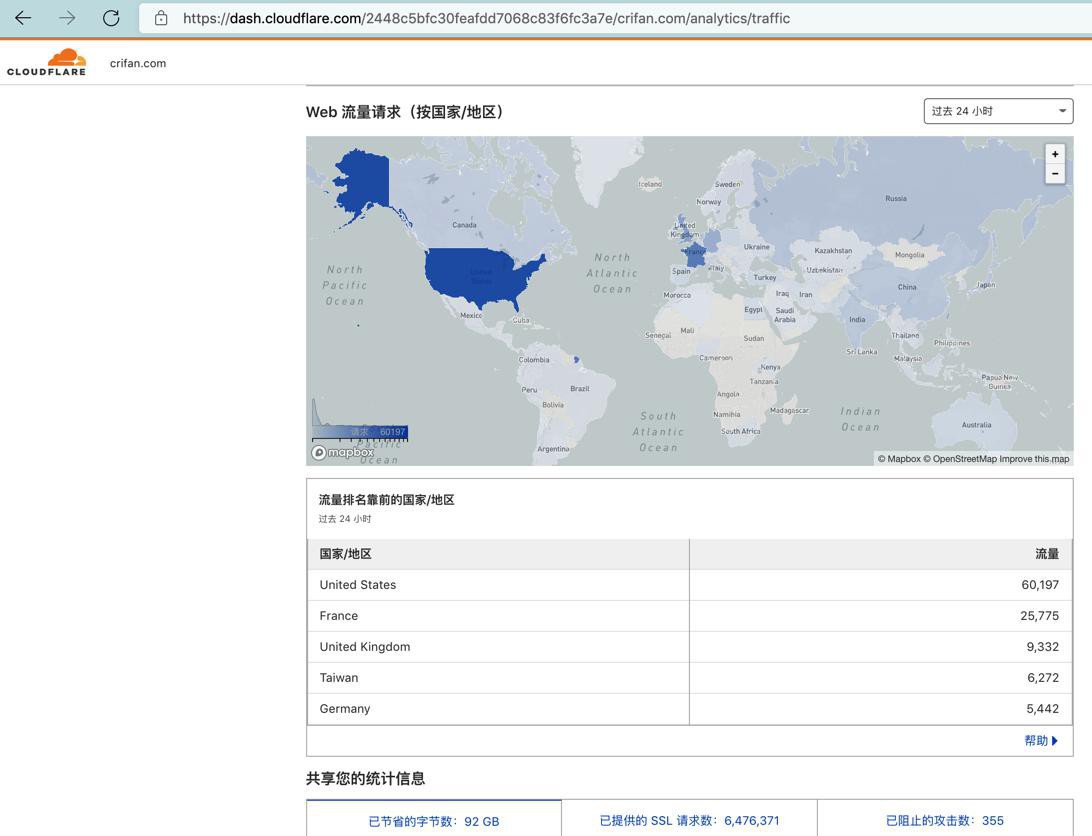Click the United States region on the map
The width and height of the screenshot is (1092, 836).
(x=481, y=275)
